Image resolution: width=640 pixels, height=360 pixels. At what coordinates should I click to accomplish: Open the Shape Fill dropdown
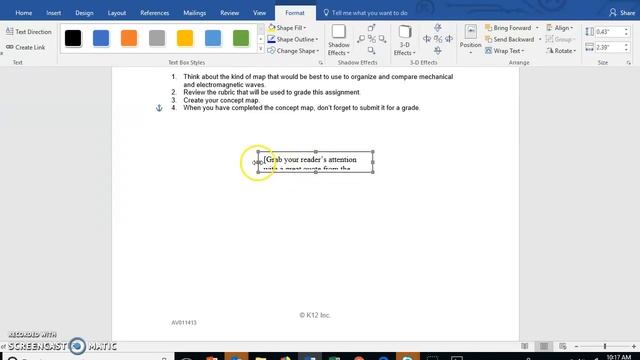point(287,28)
